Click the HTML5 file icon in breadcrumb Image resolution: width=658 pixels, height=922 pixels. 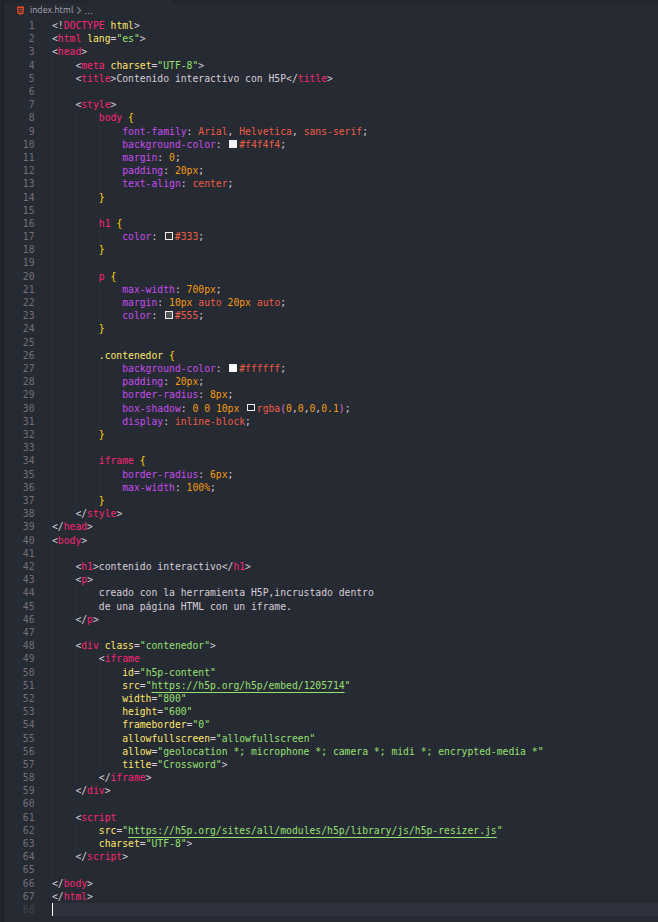[21, 9]
